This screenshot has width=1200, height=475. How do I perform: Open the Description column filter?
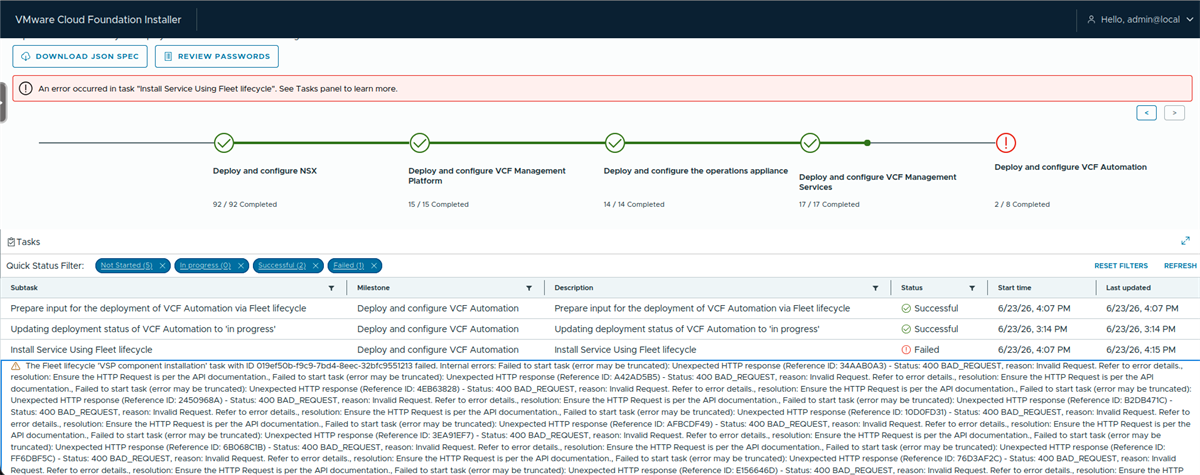pyautogui.click(x=875, y=287)
